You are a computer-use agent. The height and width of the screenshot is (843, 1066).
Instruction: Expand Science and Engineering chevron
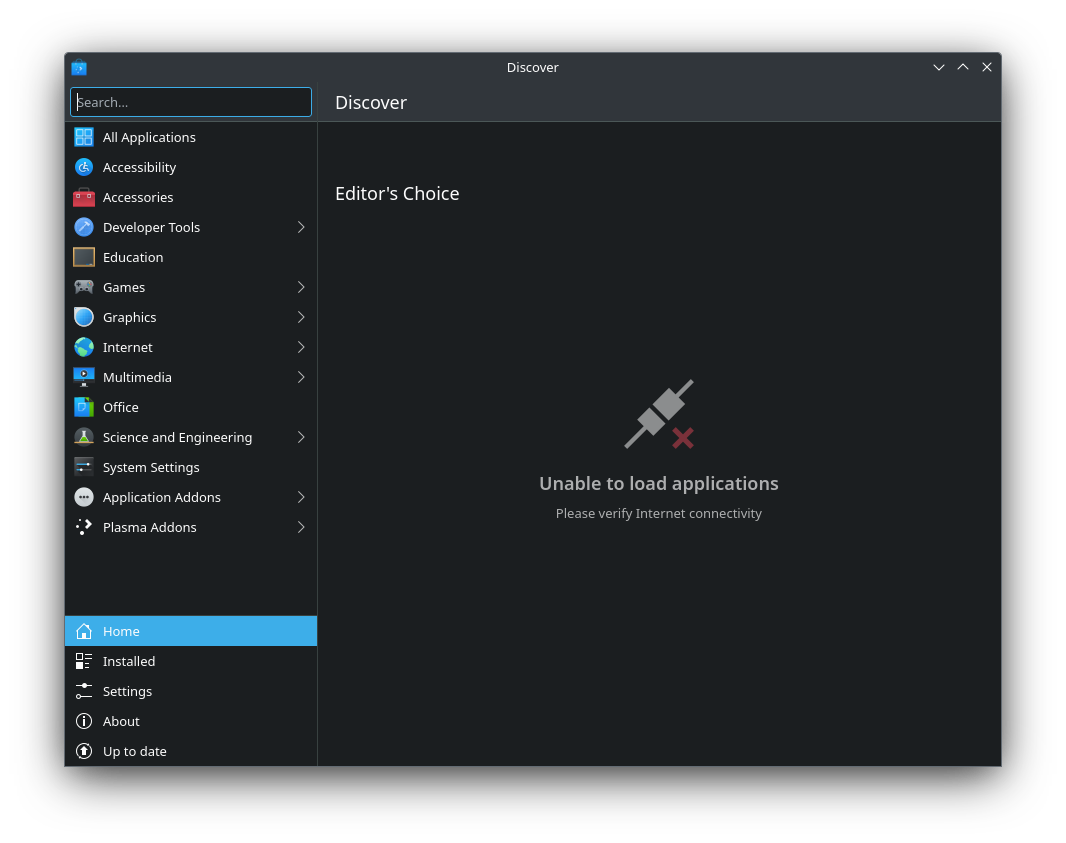(300, 437)
